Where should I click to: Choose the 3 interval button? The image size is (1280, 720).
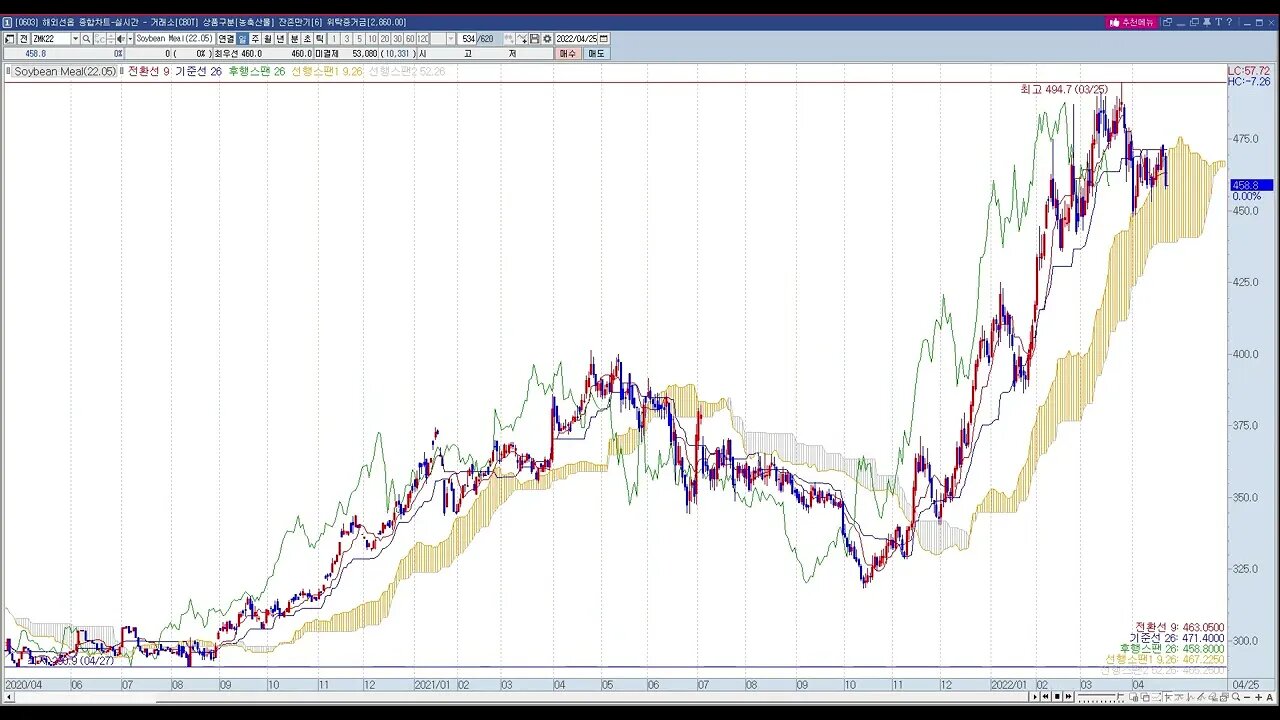click(x=346, y=39)
